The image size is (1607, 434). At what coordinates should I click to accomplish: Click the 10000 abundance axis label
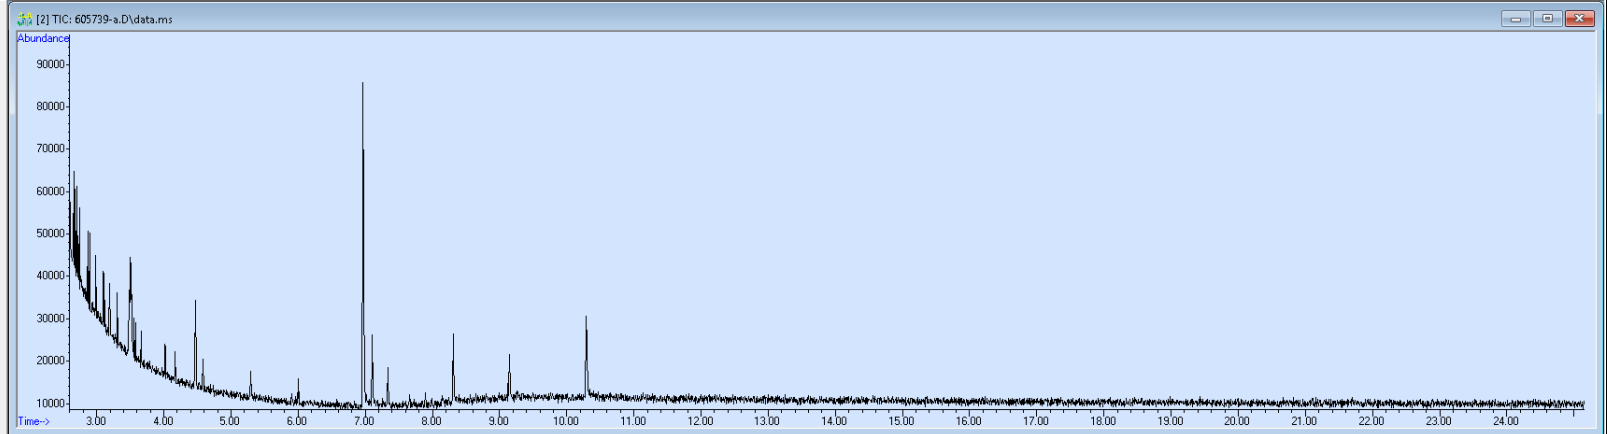pos(50,403)
